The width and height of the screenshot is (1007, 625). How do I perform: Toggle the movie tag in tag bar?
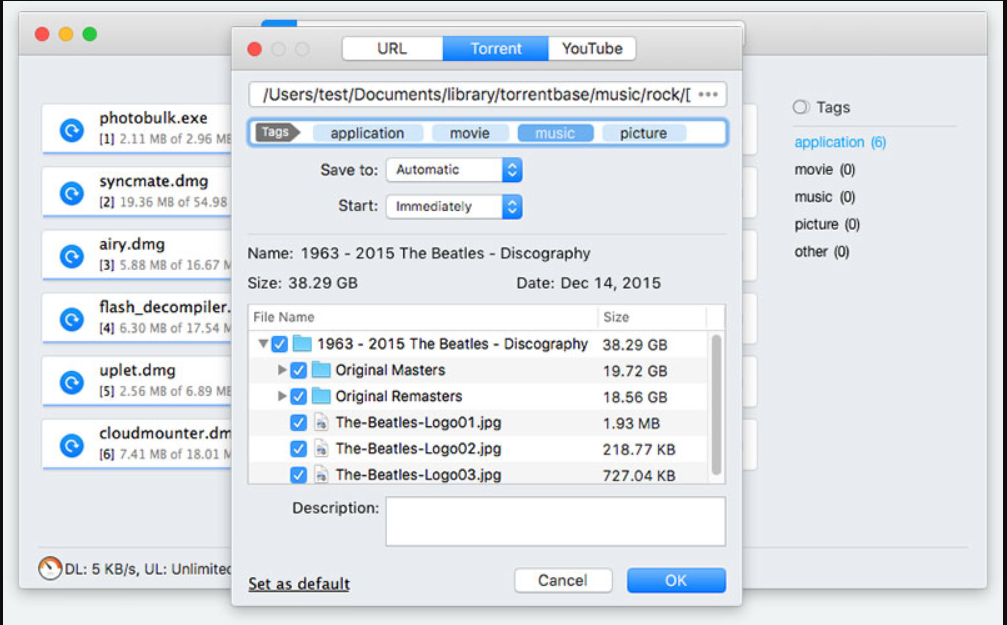pyautogui.click(x=469, y=133)
